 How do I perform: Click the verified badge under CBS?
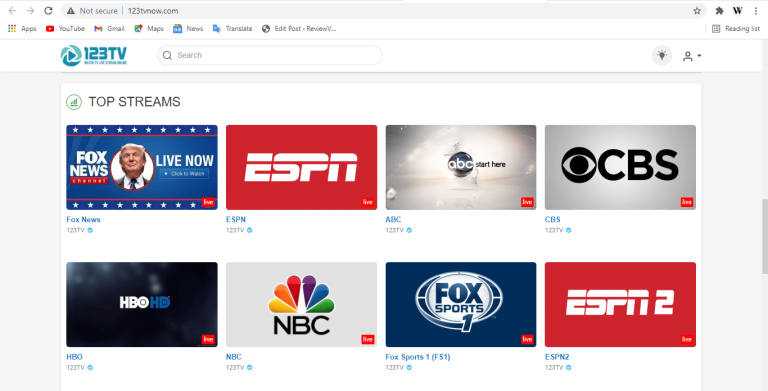pos(569,230)
